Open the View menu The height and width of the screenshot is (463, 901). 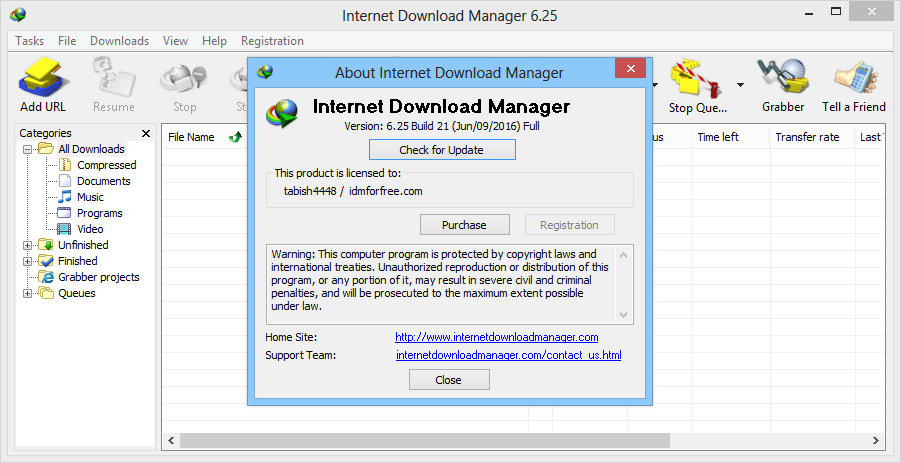(175, 41)
